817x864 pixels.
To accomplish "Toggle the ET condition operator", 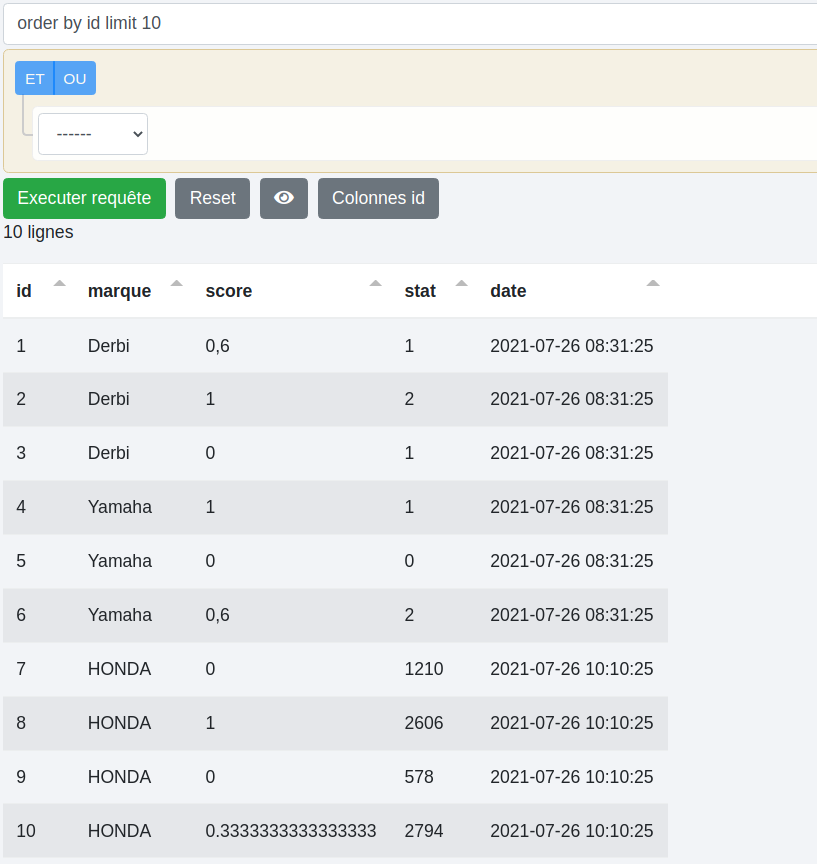I will [35, 78].
